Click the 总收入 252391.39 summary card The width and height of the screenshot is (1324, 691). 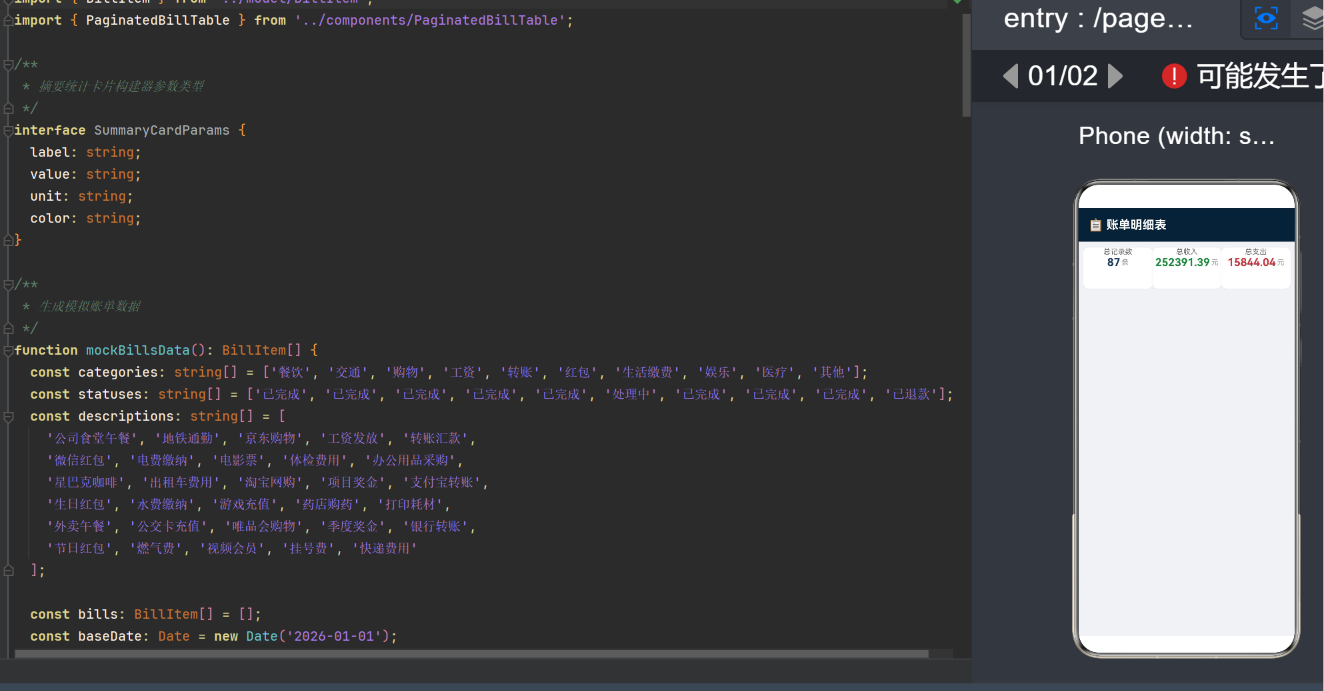pos(1186,267)
